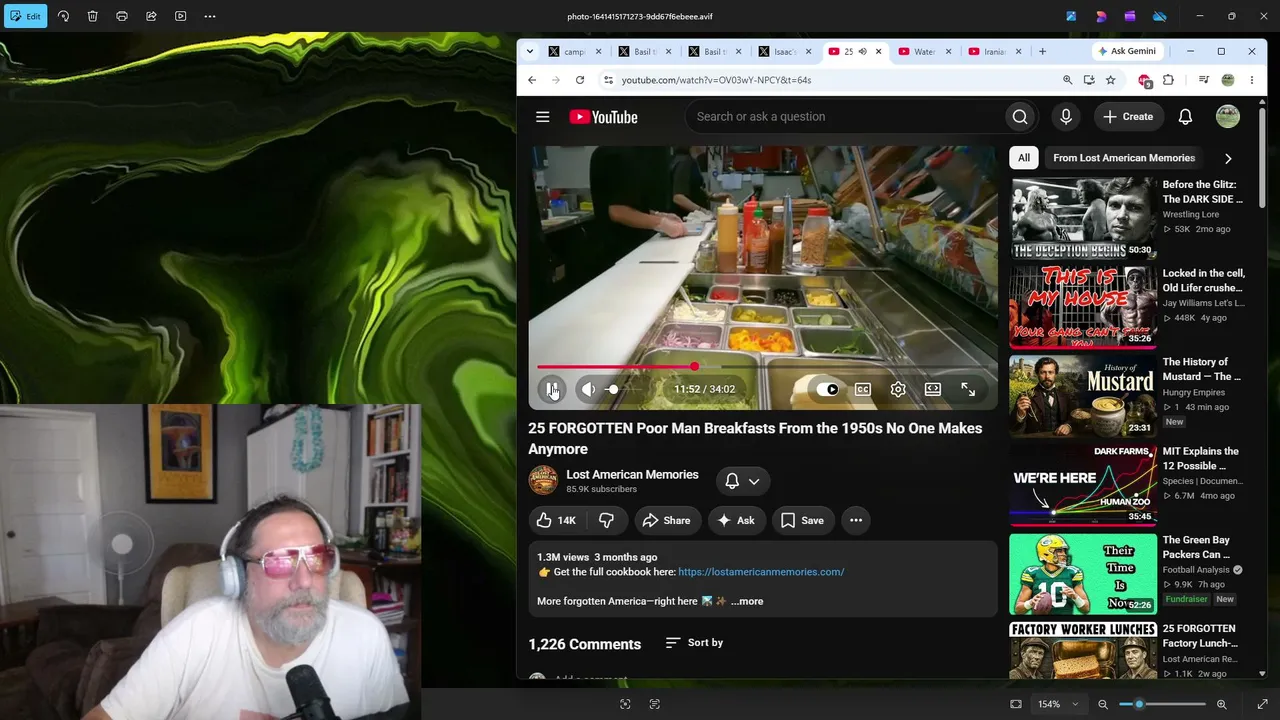
Task: Open the browser tab search chevron
Action: click(530, 51)
